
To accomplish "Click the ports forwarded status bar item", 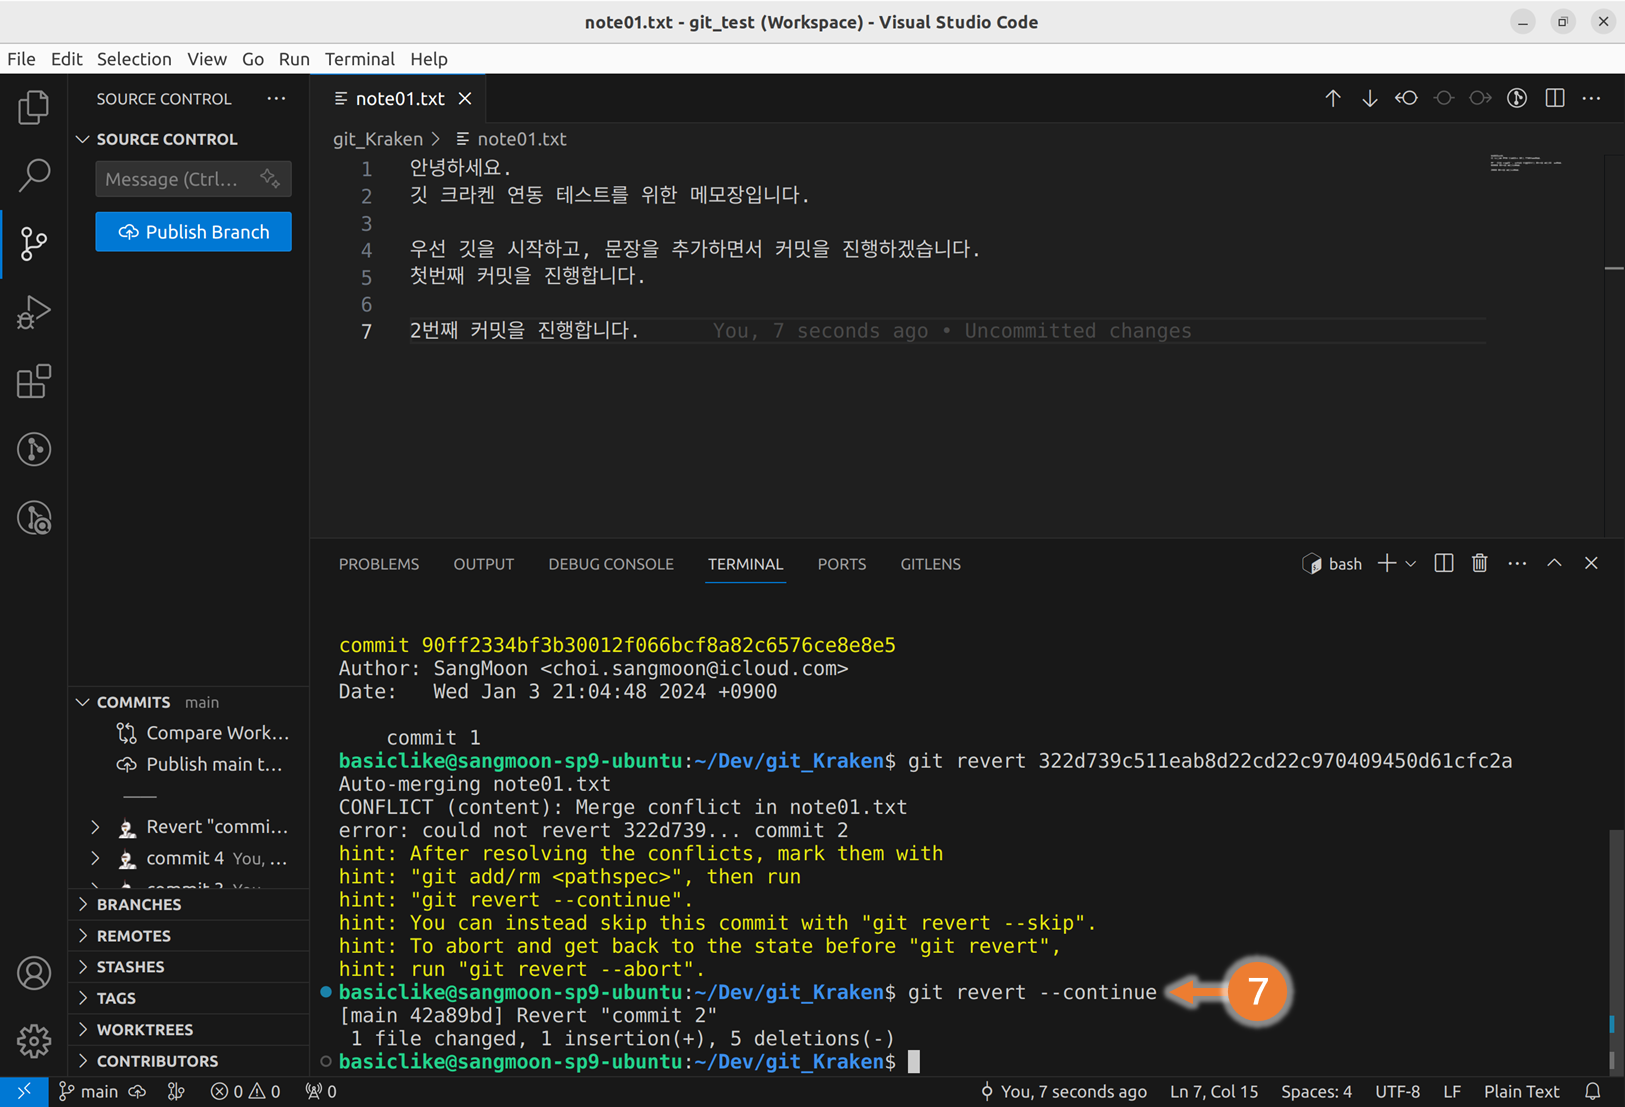I will click(321, 1092).
